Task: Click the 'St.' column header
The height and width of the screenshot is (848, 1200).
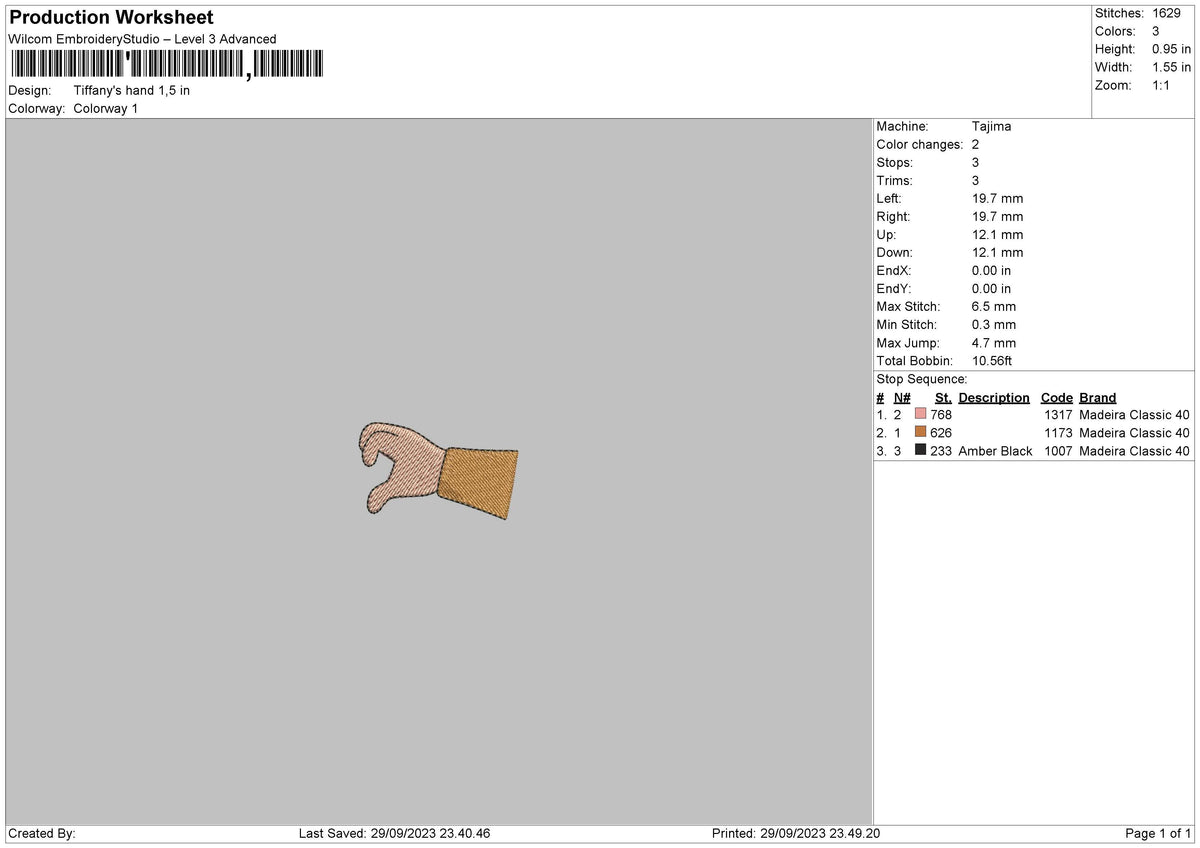Action: 943,397
